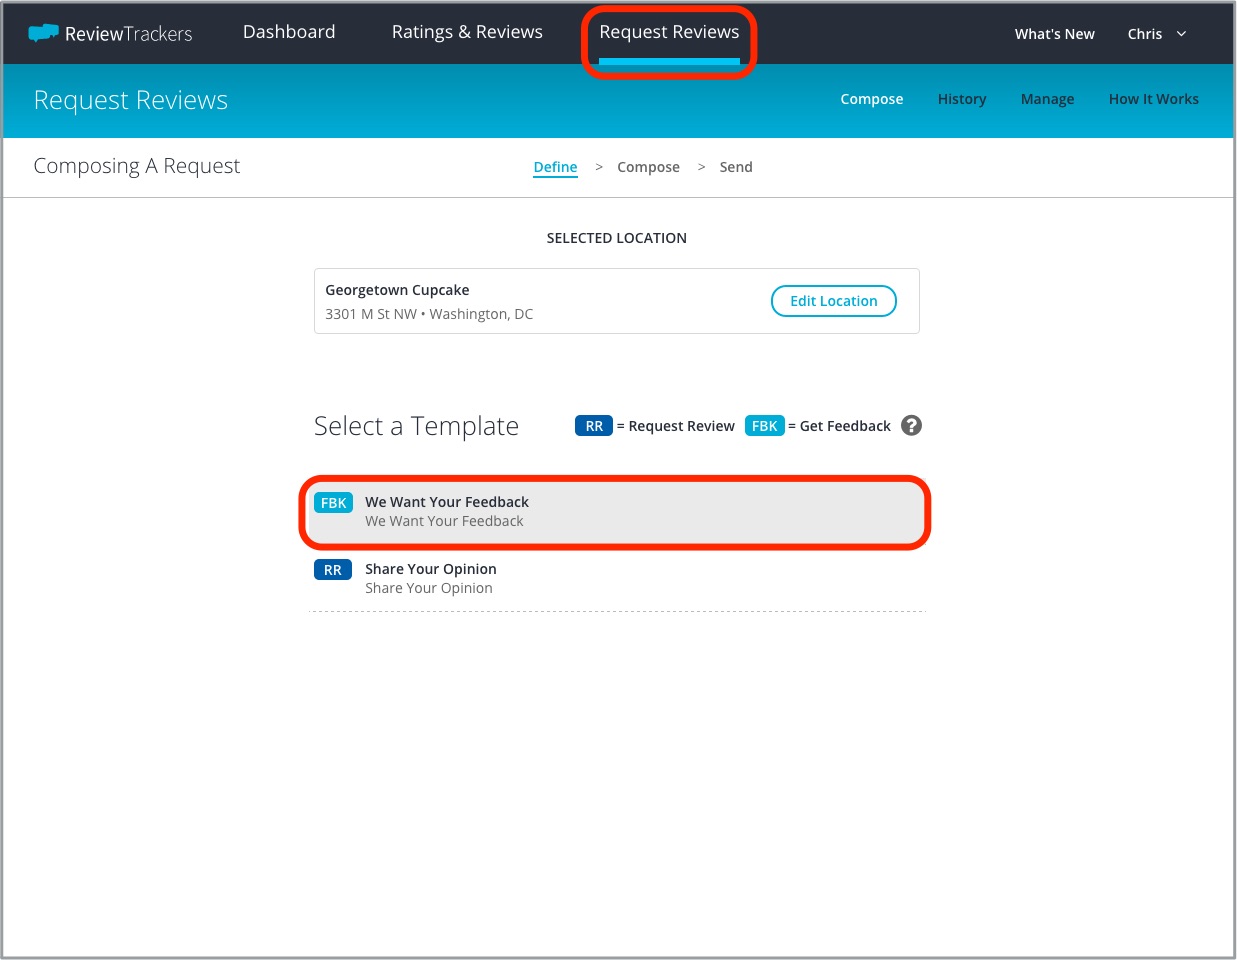Click the Chris user name

[1145, 34]
